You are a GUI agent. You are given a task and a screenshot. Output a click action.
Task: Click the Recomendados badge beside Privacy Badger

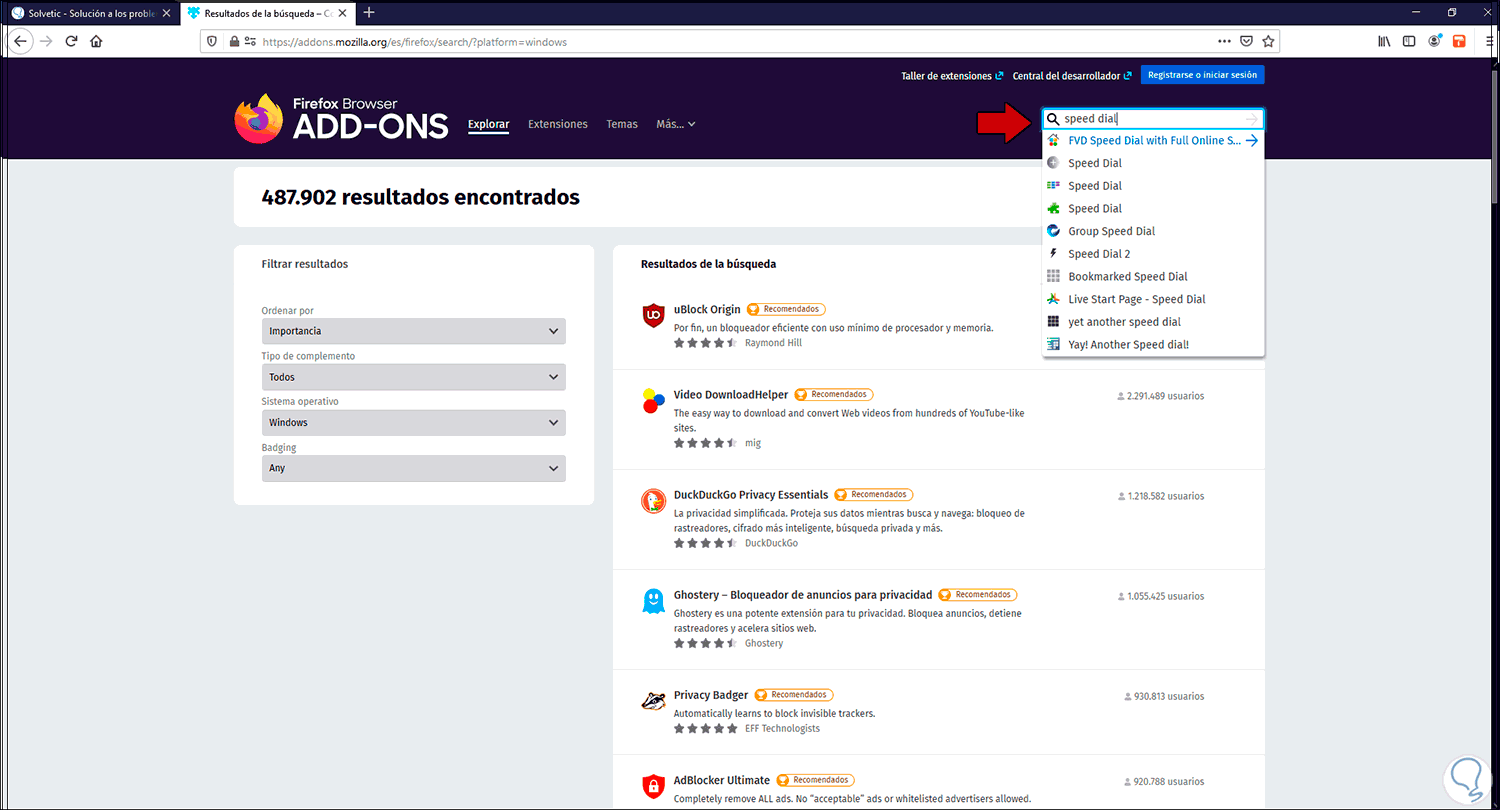(794, 694)
